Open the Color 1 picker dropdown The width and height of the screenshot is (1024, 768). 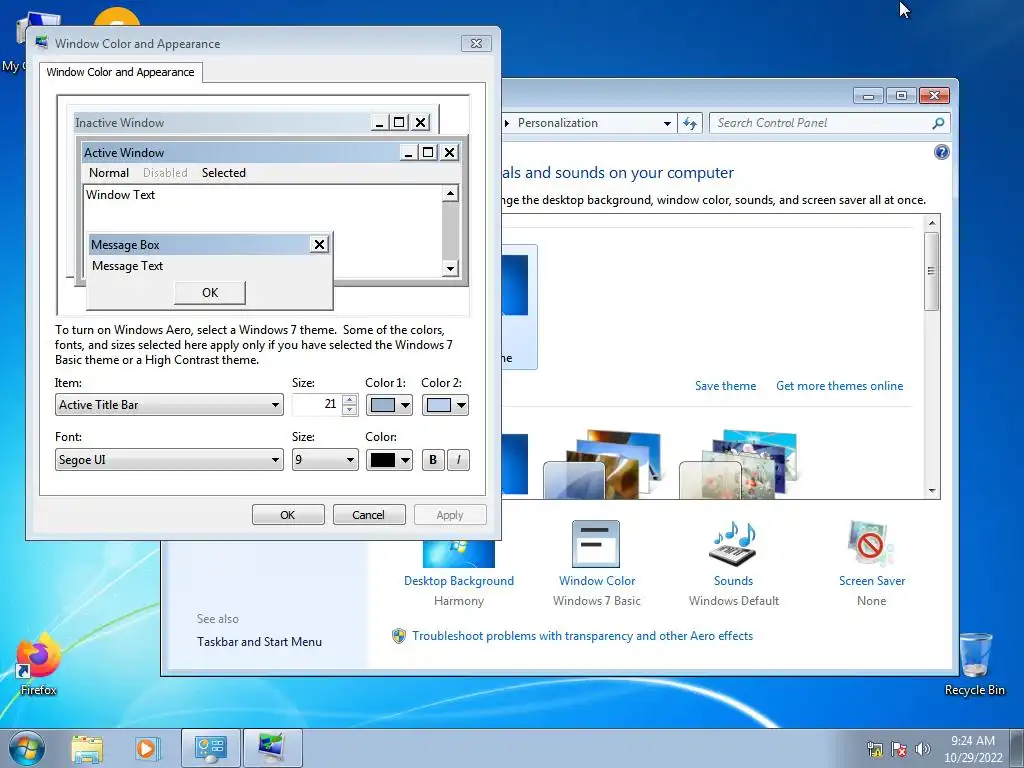pos(389,405)
